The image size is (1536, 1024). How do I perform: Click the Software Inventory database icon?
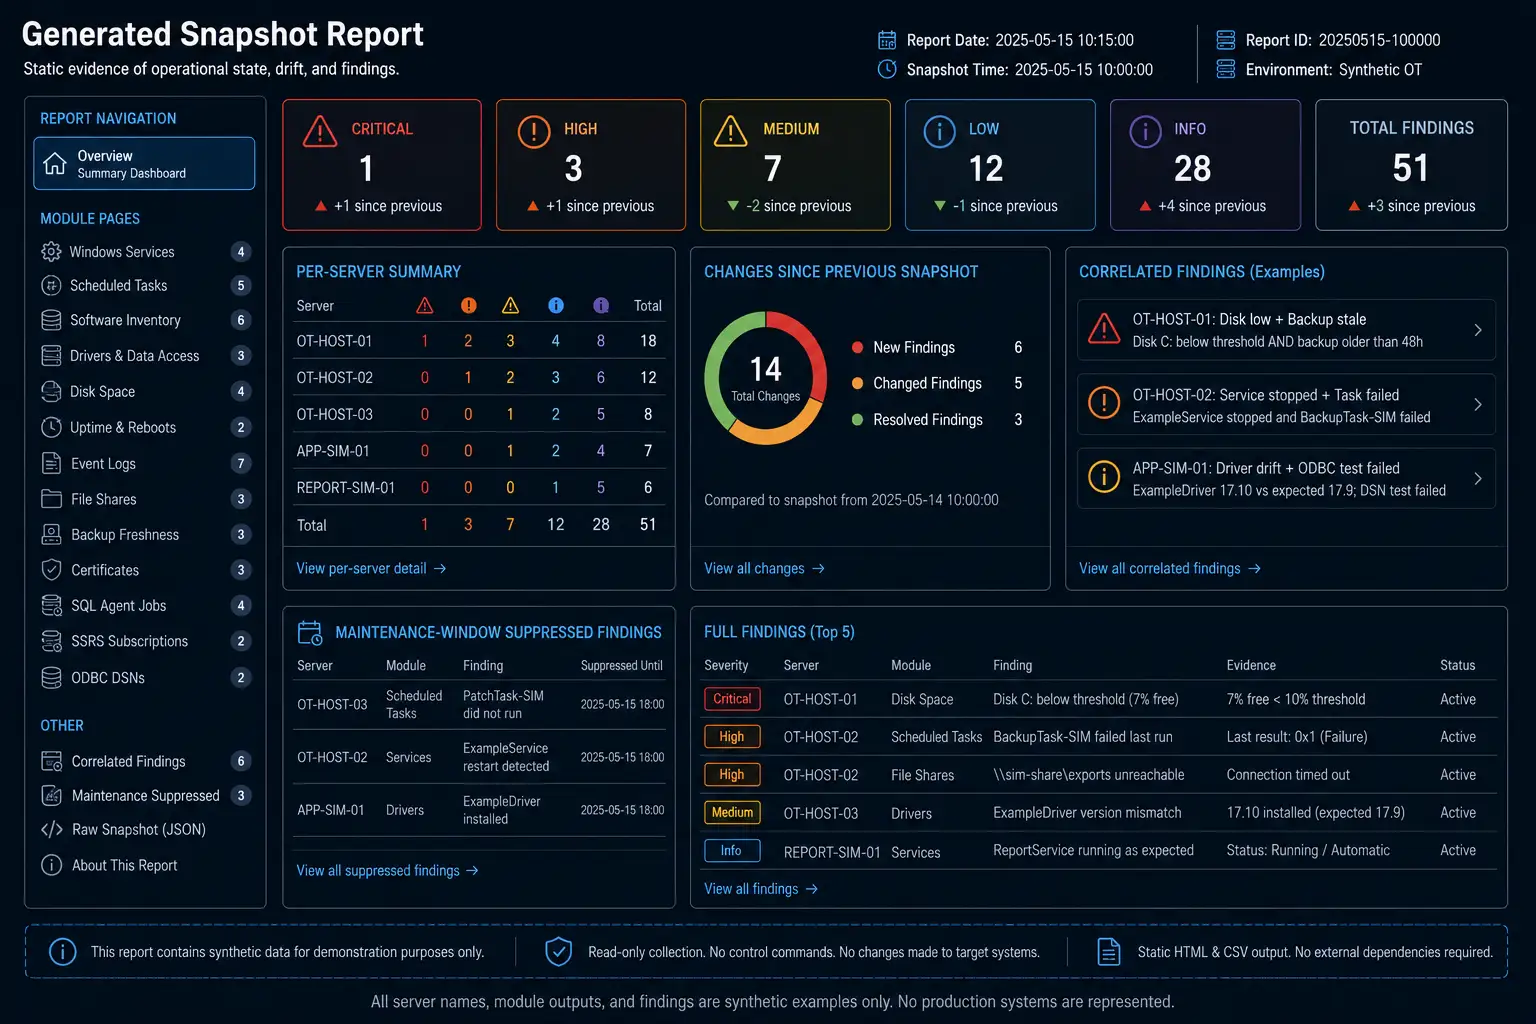pyautogui.click(x=51, y=320)
